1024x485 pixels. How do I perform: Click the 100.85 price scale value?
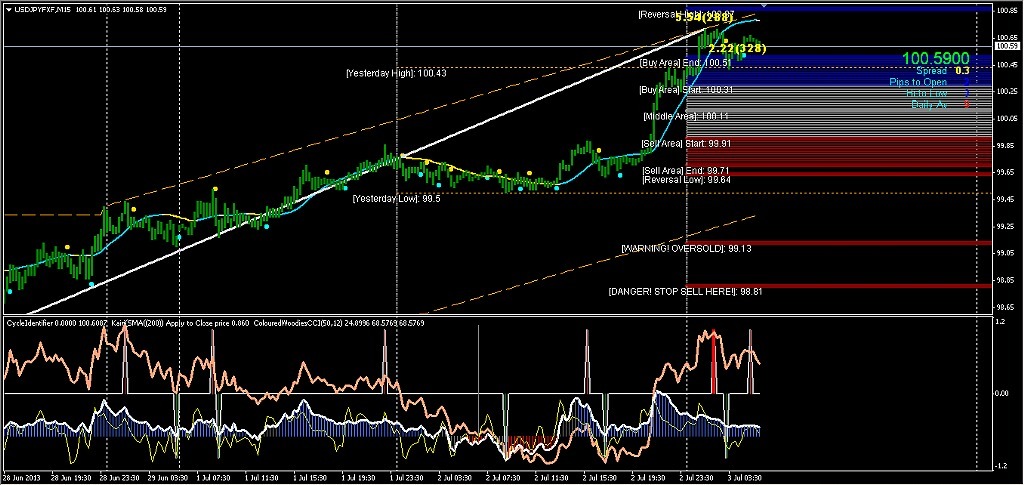click(x=1005, y=10)
